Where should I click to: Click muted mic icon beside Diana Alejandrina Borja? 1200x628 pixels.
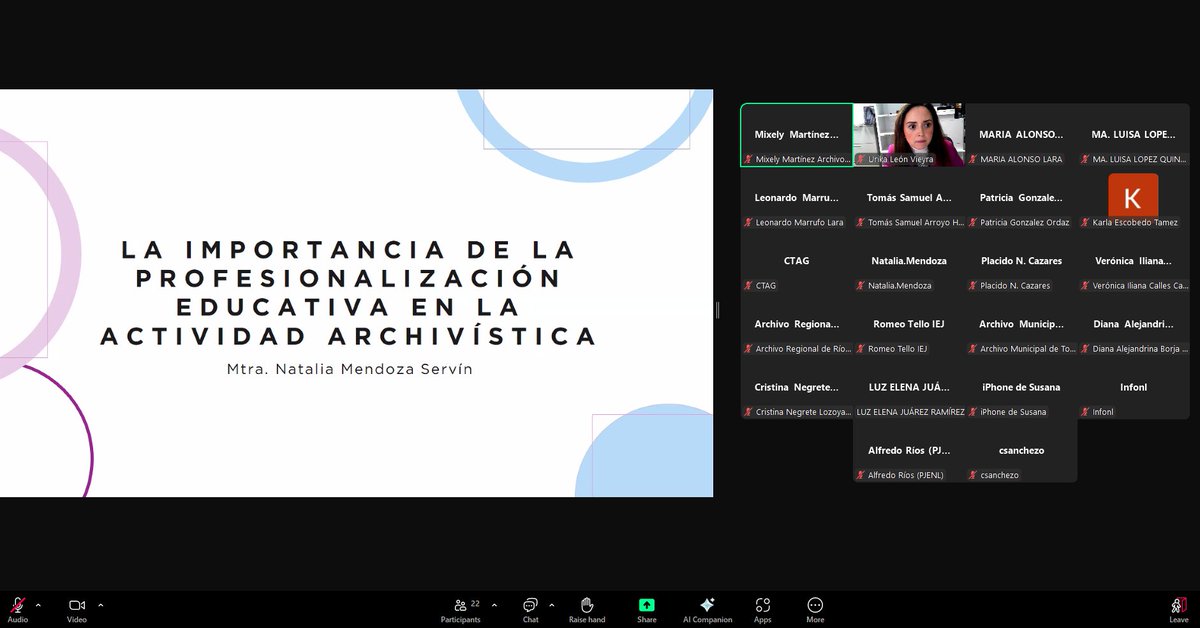click(1086, 348)
